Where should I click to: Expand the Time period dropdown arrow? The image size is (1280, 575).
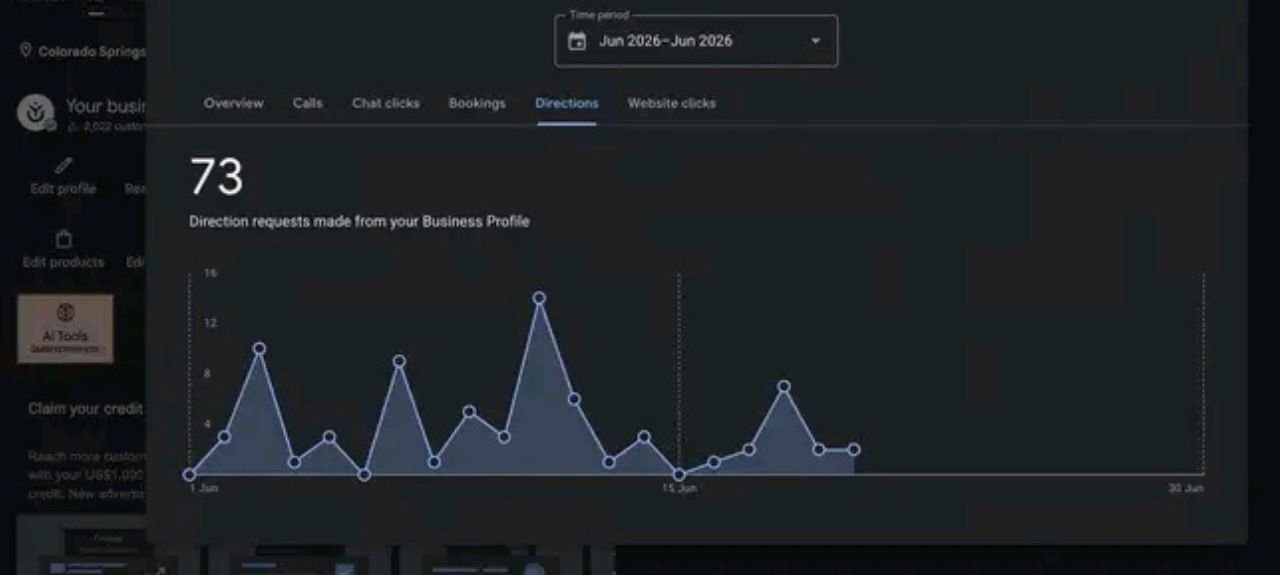815,41
